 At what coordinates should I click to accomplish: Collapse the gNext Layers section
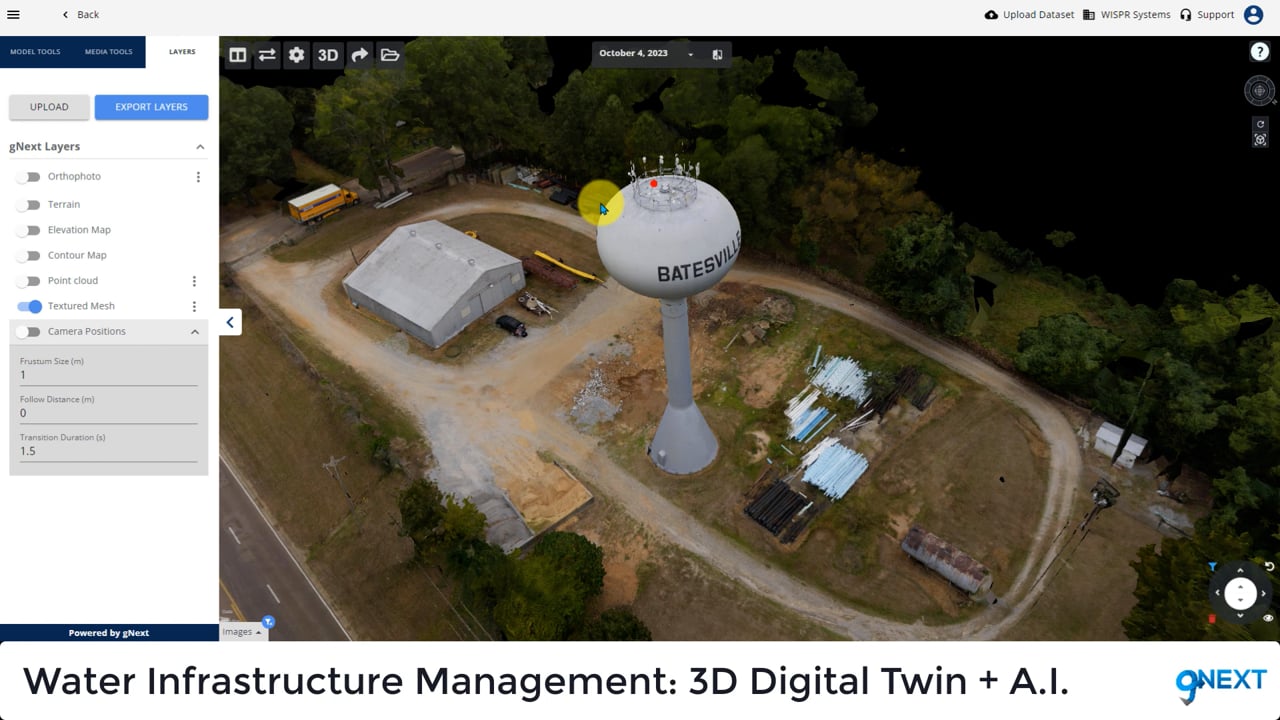click(200, 147)
